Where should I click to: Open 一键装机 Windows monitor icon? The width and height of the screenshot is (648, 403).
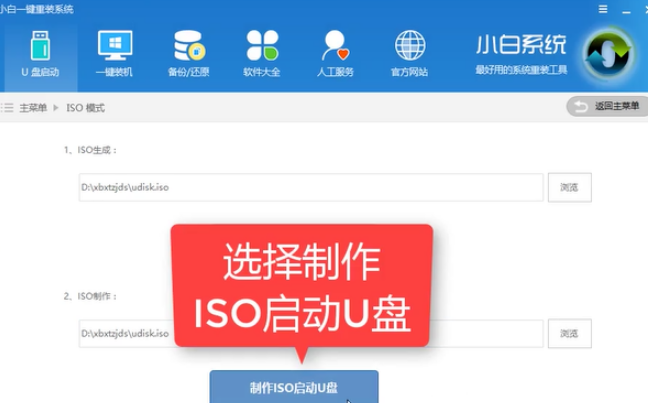pyautogui.click(x=113, y=45)
